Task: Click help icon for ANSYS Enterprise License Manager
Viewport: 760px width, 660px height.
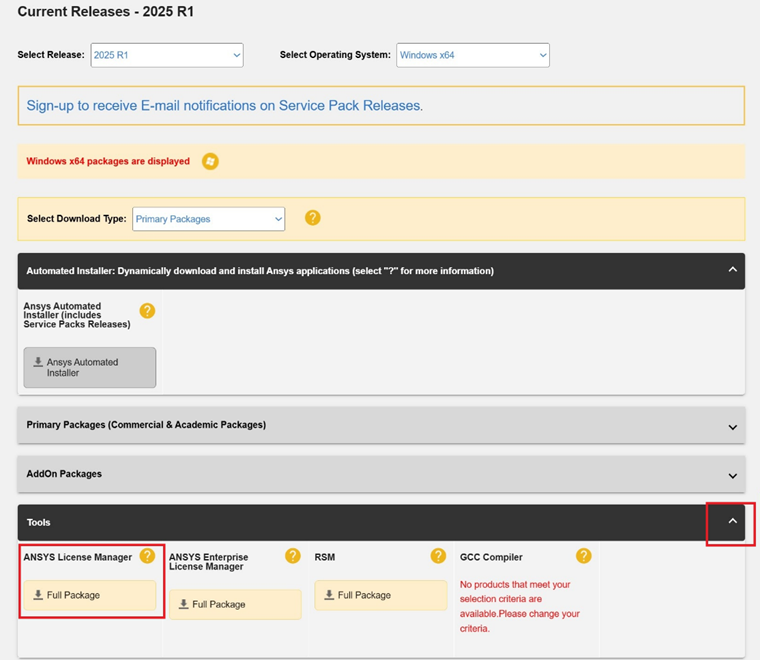Action: point(293,556)
